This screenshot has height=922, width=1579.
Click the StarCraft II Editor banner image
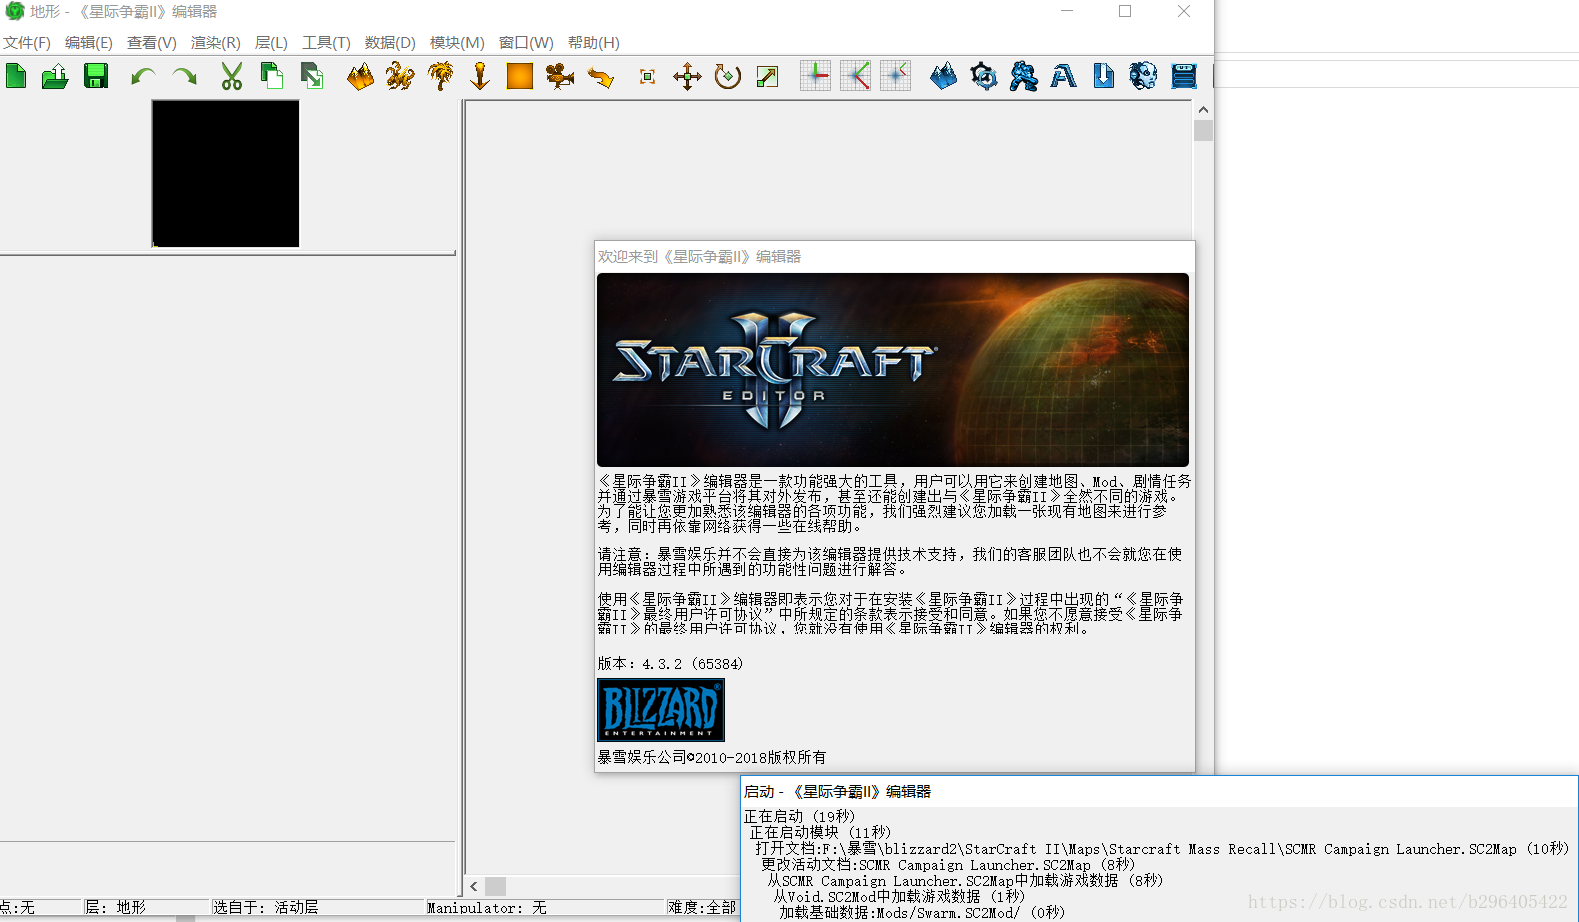point(893,369)
